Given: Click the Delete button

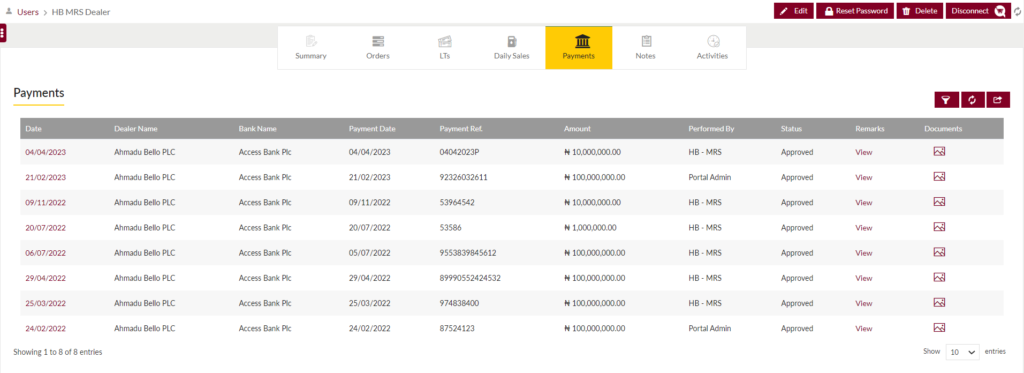Looking at the screenshot, I should pos(920,11).
